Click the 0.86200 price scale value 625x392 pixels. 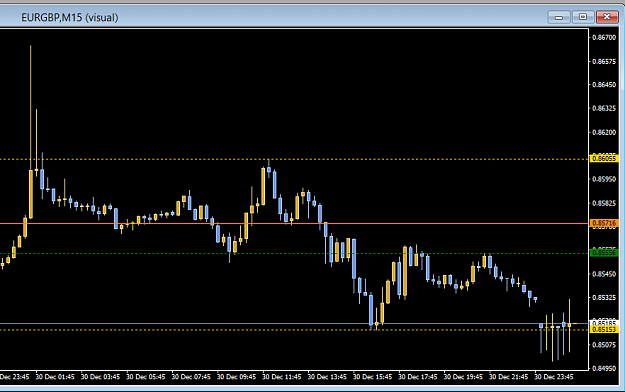604,132
